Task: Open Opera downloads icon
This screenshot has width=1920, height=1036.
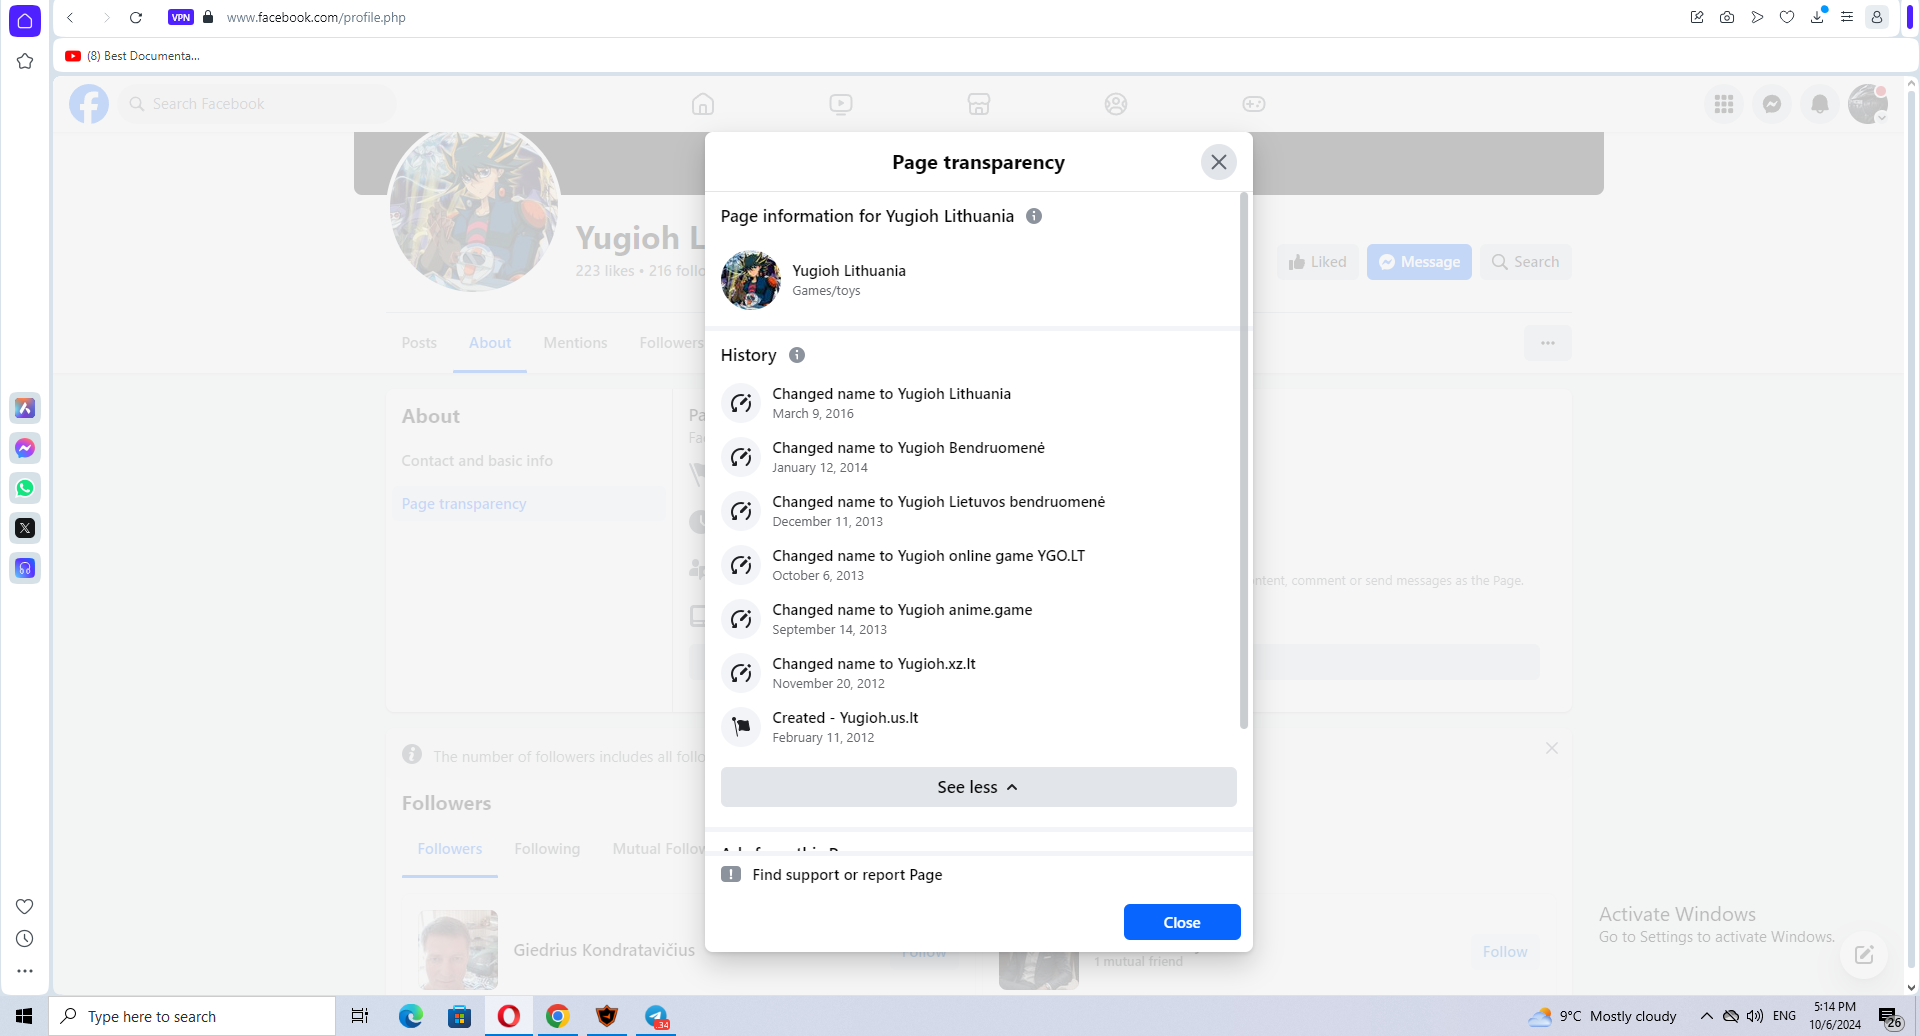Action: [x=1817, y=17]
